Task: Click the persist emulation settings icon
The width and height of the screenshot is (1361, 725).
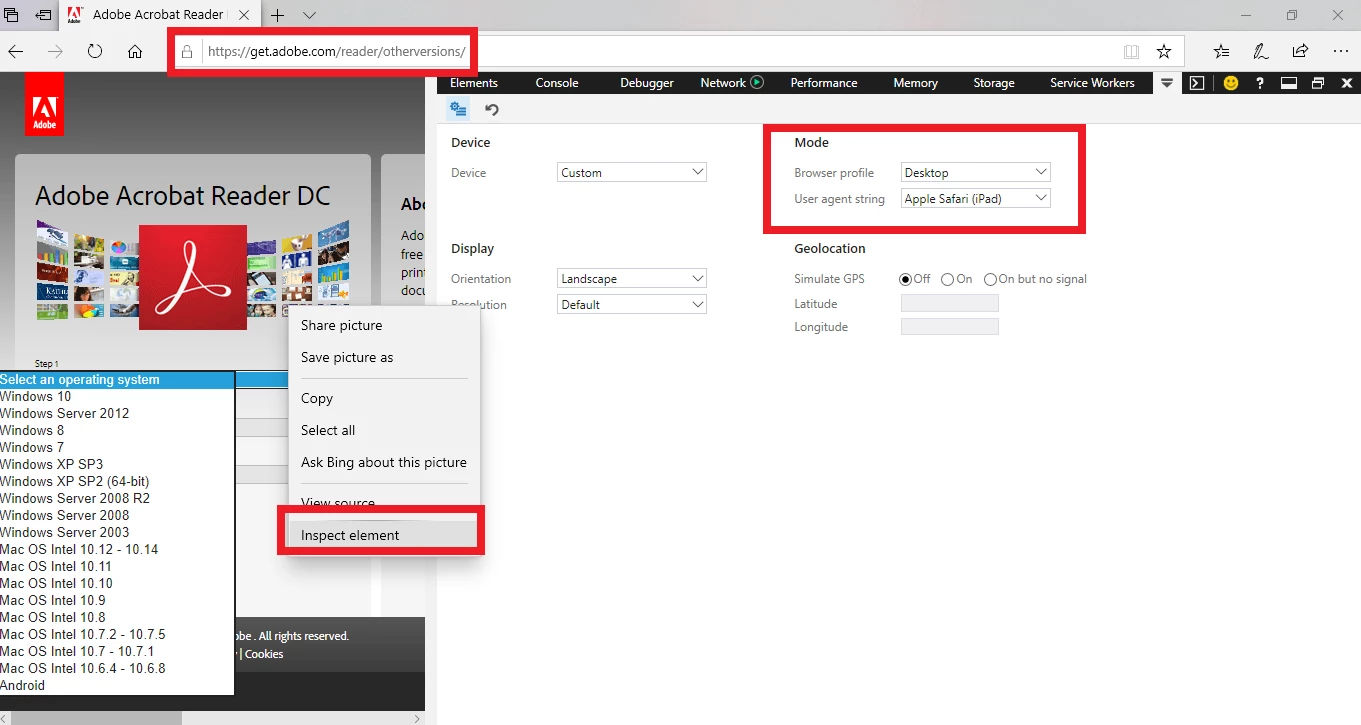Action: (x=458, y=109)
